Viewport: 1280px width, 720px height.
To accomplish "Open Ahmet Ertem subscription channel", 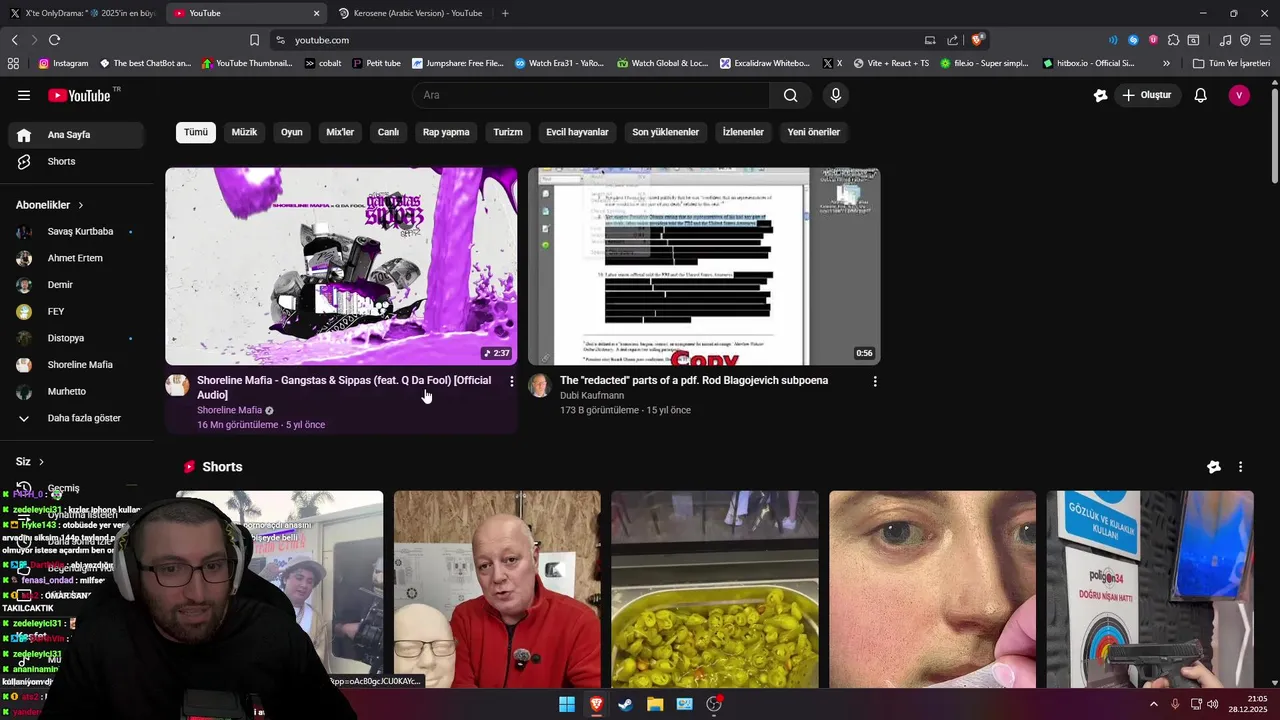I will pos(76,258).
